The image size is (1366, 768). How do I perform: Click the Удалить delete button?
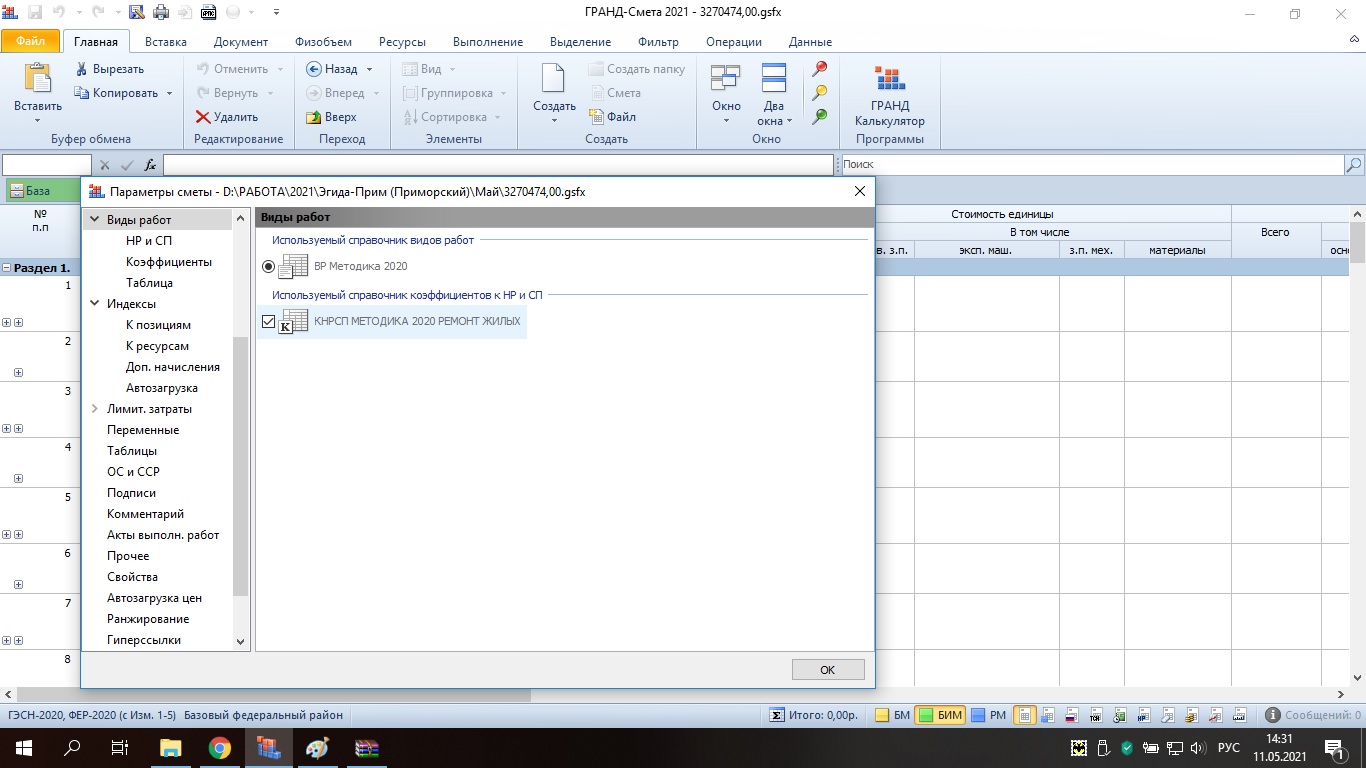coord(228,117)
